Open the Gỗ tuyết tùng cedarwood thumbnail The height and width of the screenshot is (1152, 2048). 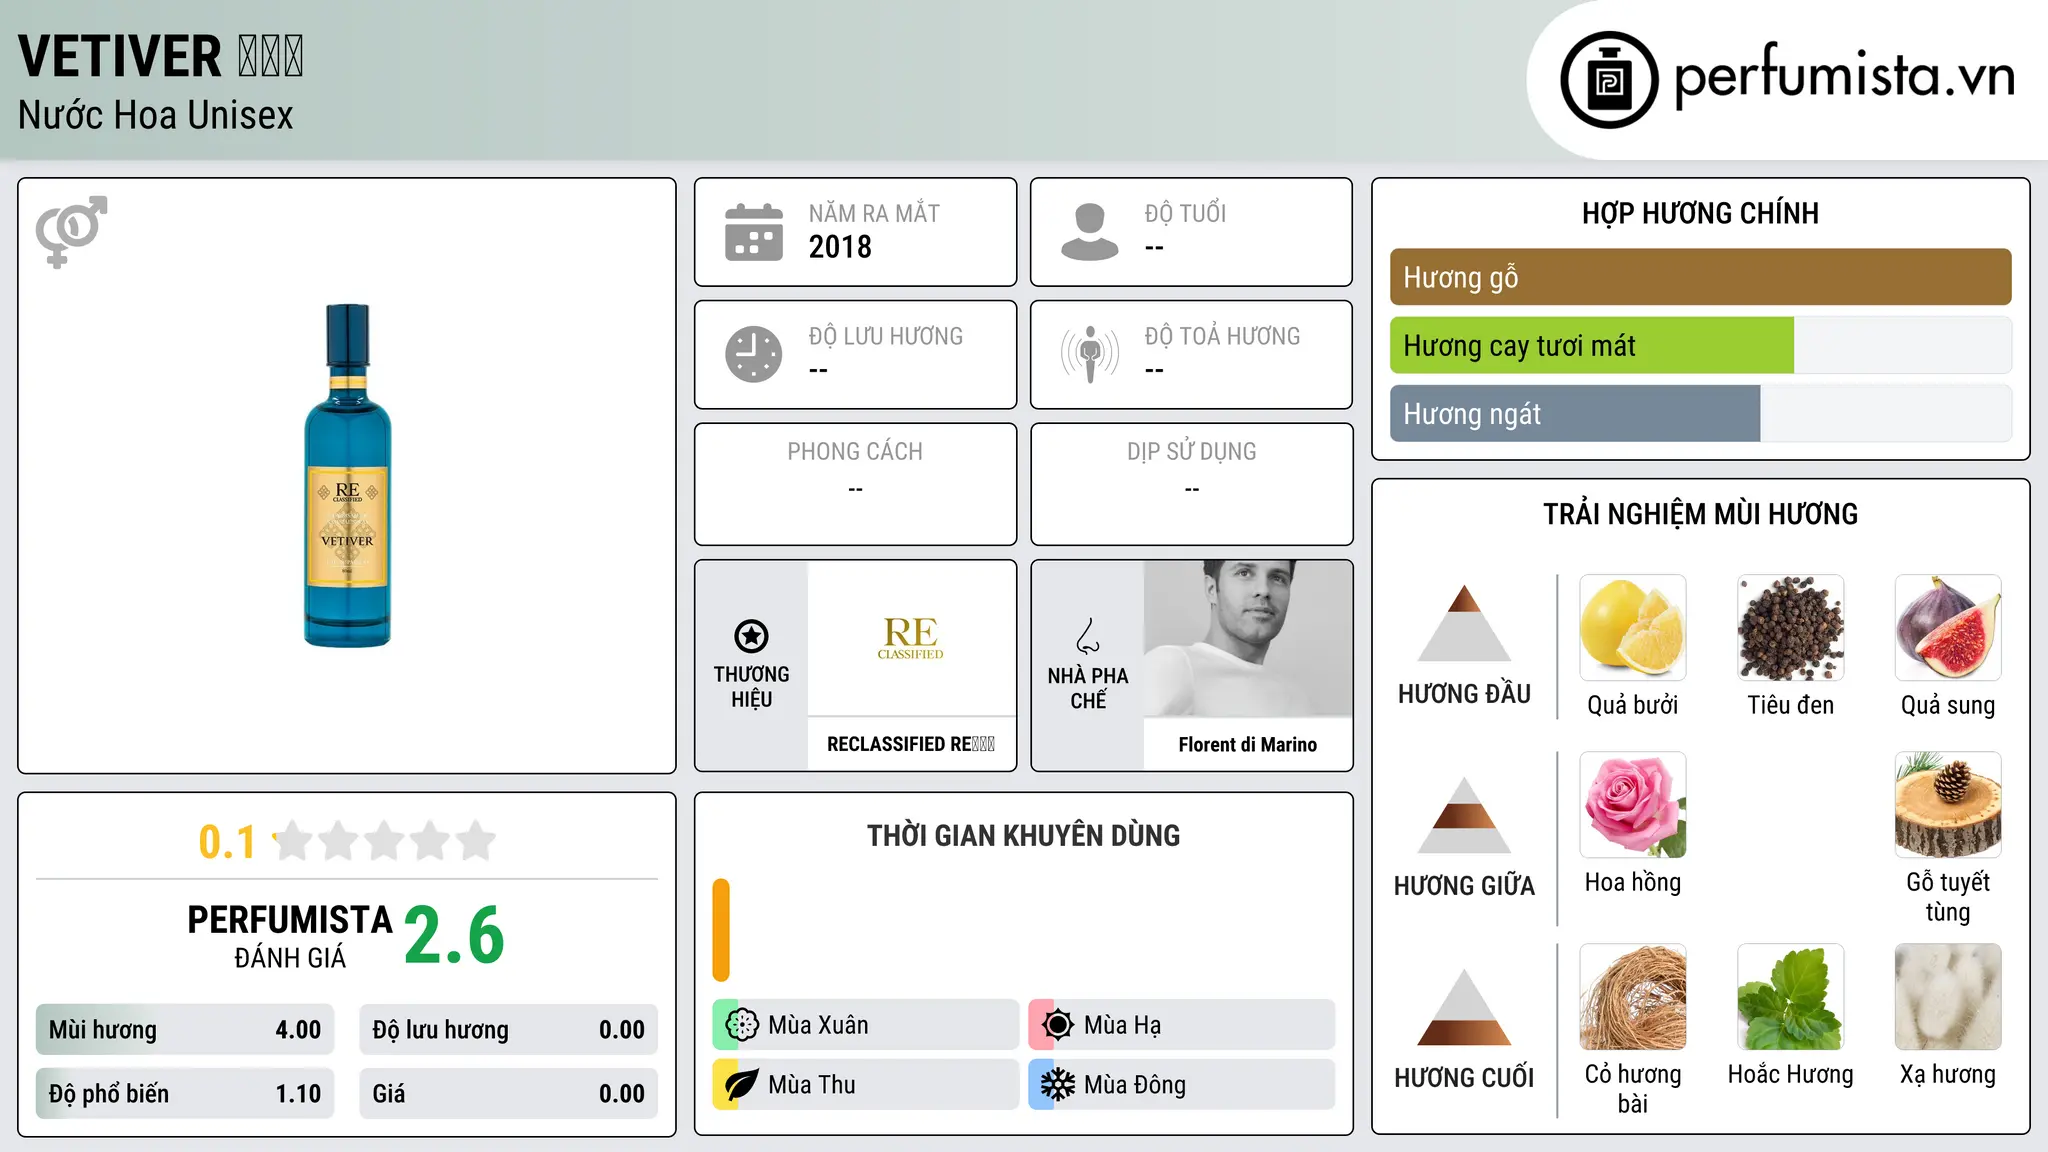[1948, 805]
